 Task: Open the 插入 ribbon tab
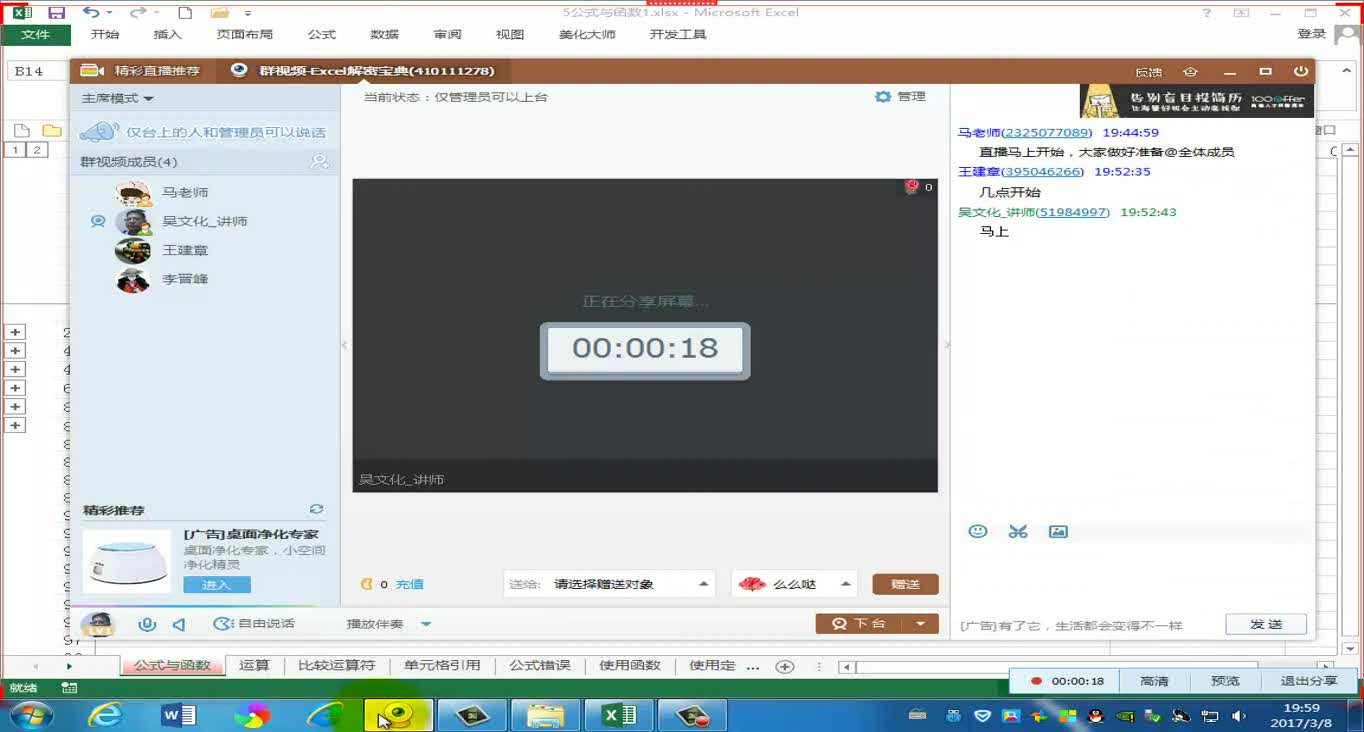167,34
